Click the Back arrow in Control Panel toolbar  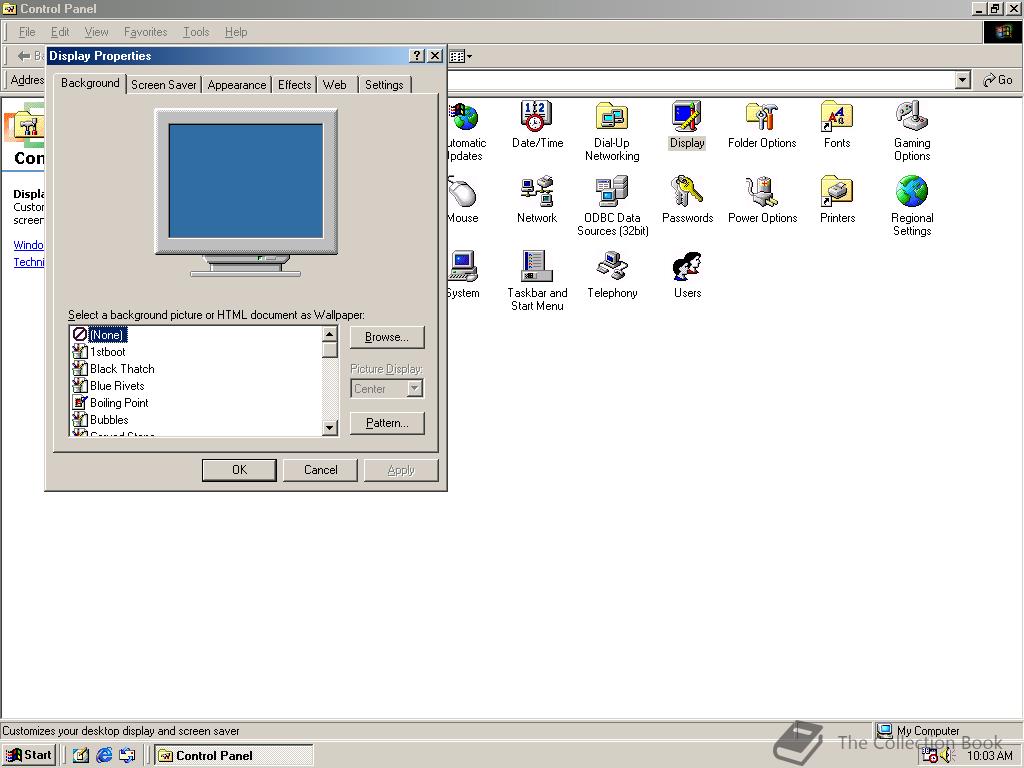(24, 56)
